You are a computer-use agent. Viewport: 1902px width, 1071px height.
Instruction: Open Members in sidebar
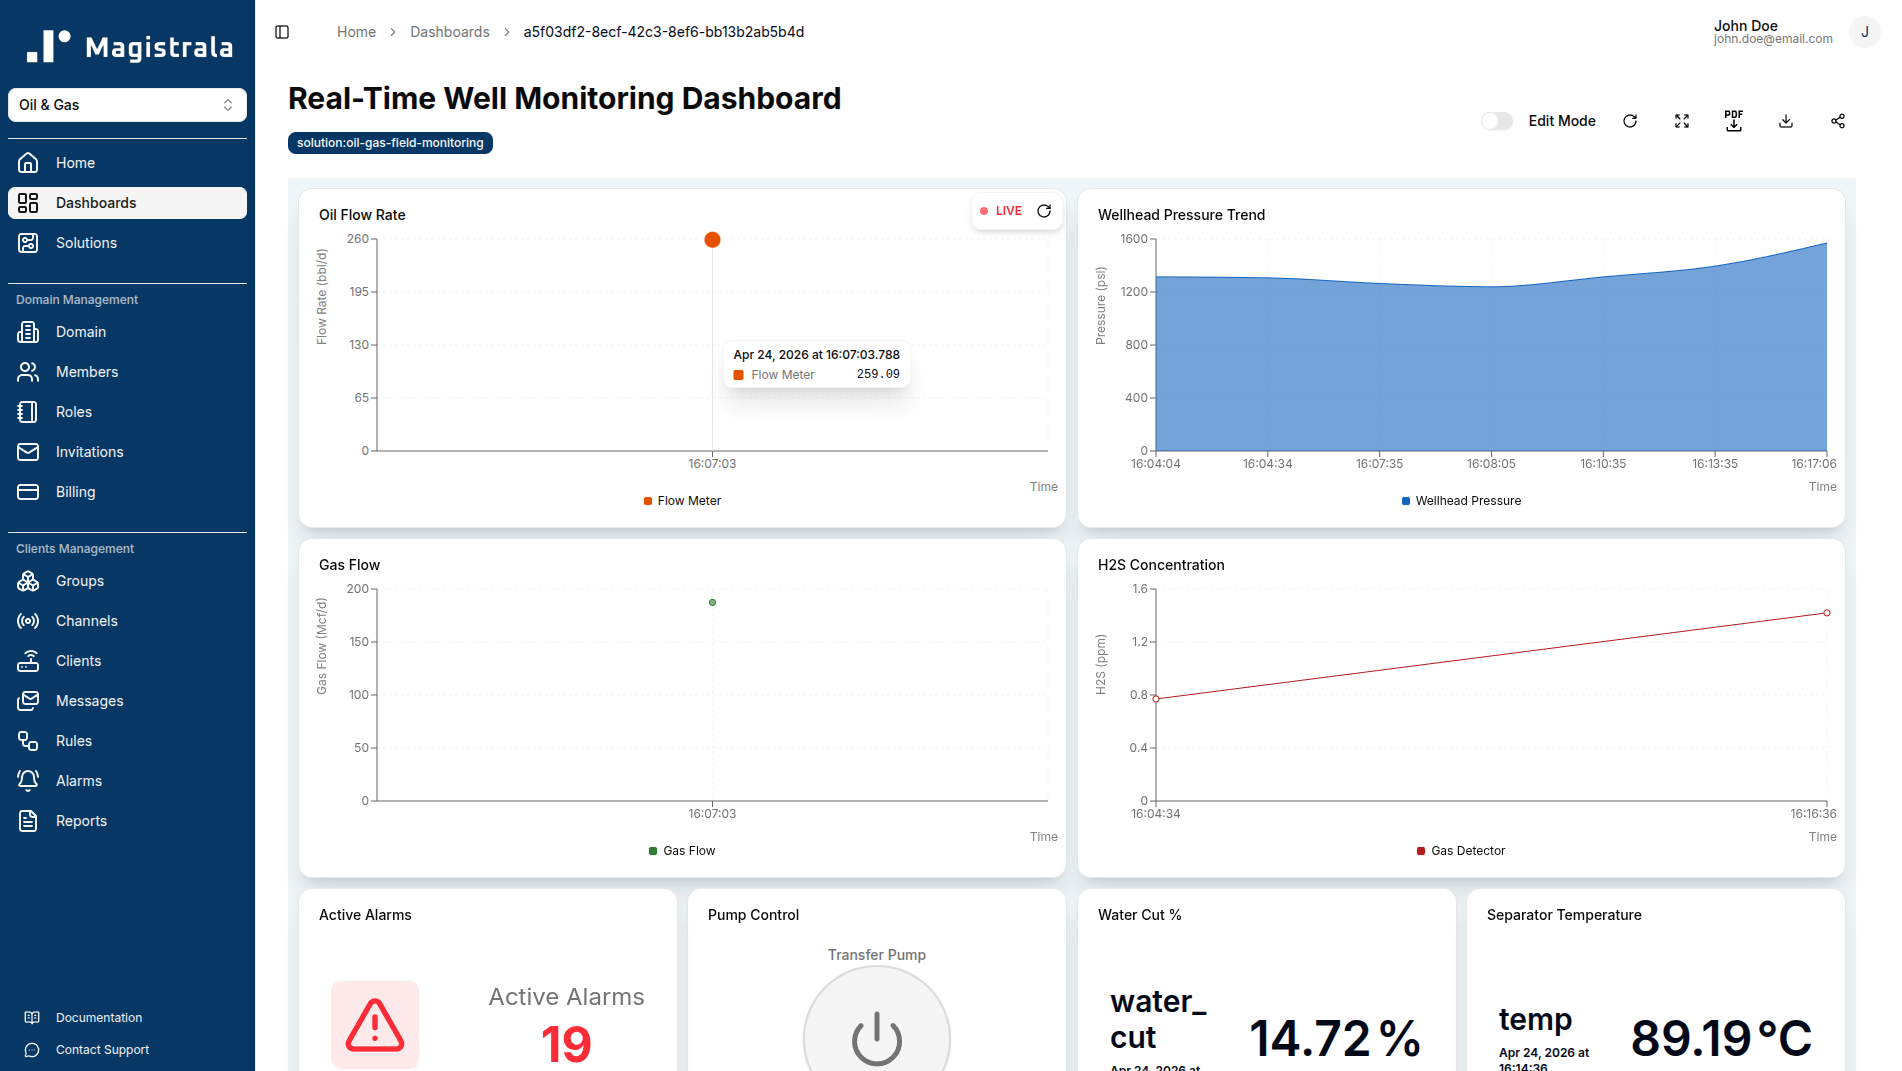pos(127,372)
